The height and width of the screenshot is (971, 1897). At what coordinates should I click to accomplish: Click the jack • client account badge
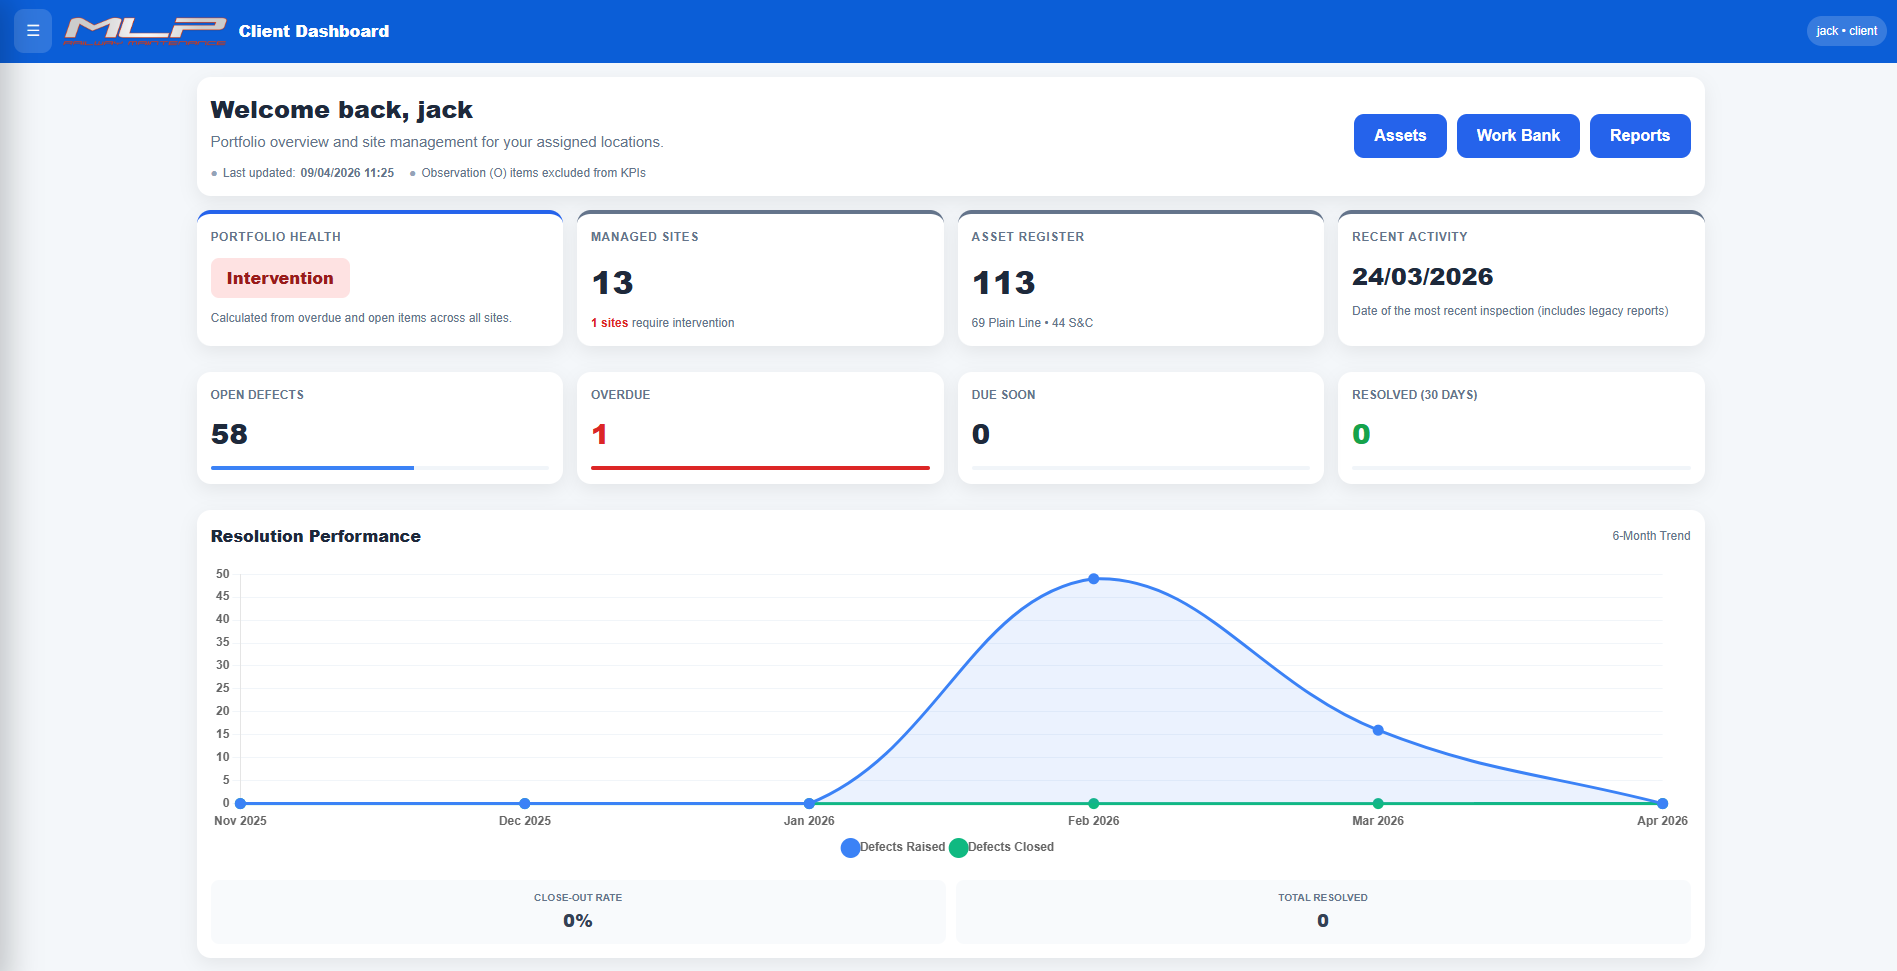coord(1845,31)
